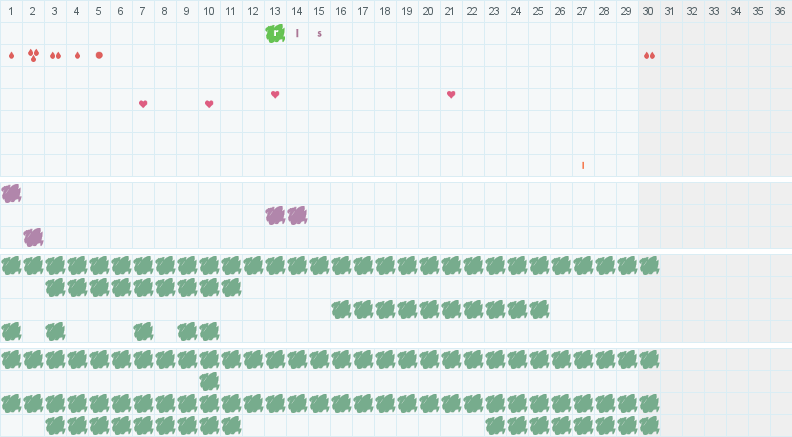792x437 pixels.
Task: Click the purple scribble on day 2
Action: pyautogui.click(x=33, y=237)
